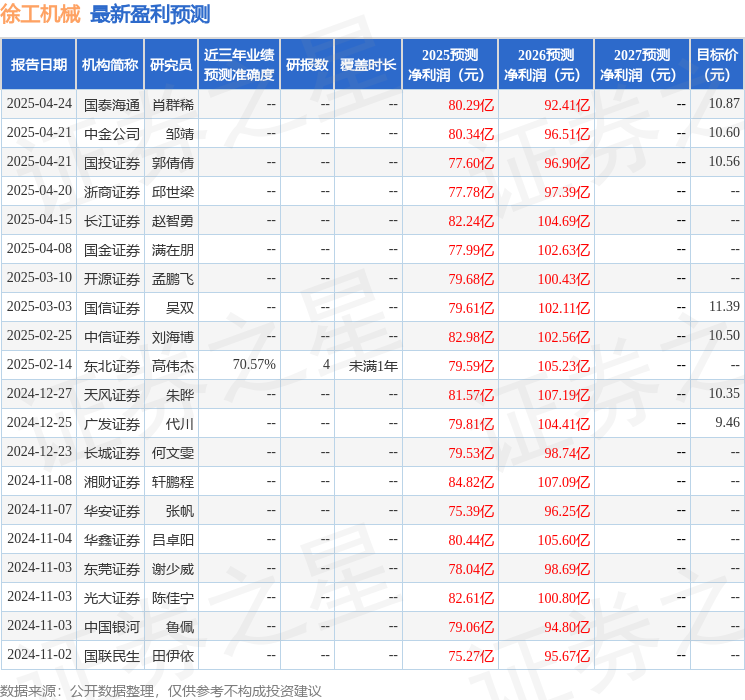745x700 pixels.
Task: Select institution 湘财证券 cell
Action: [x=112, y=482]
